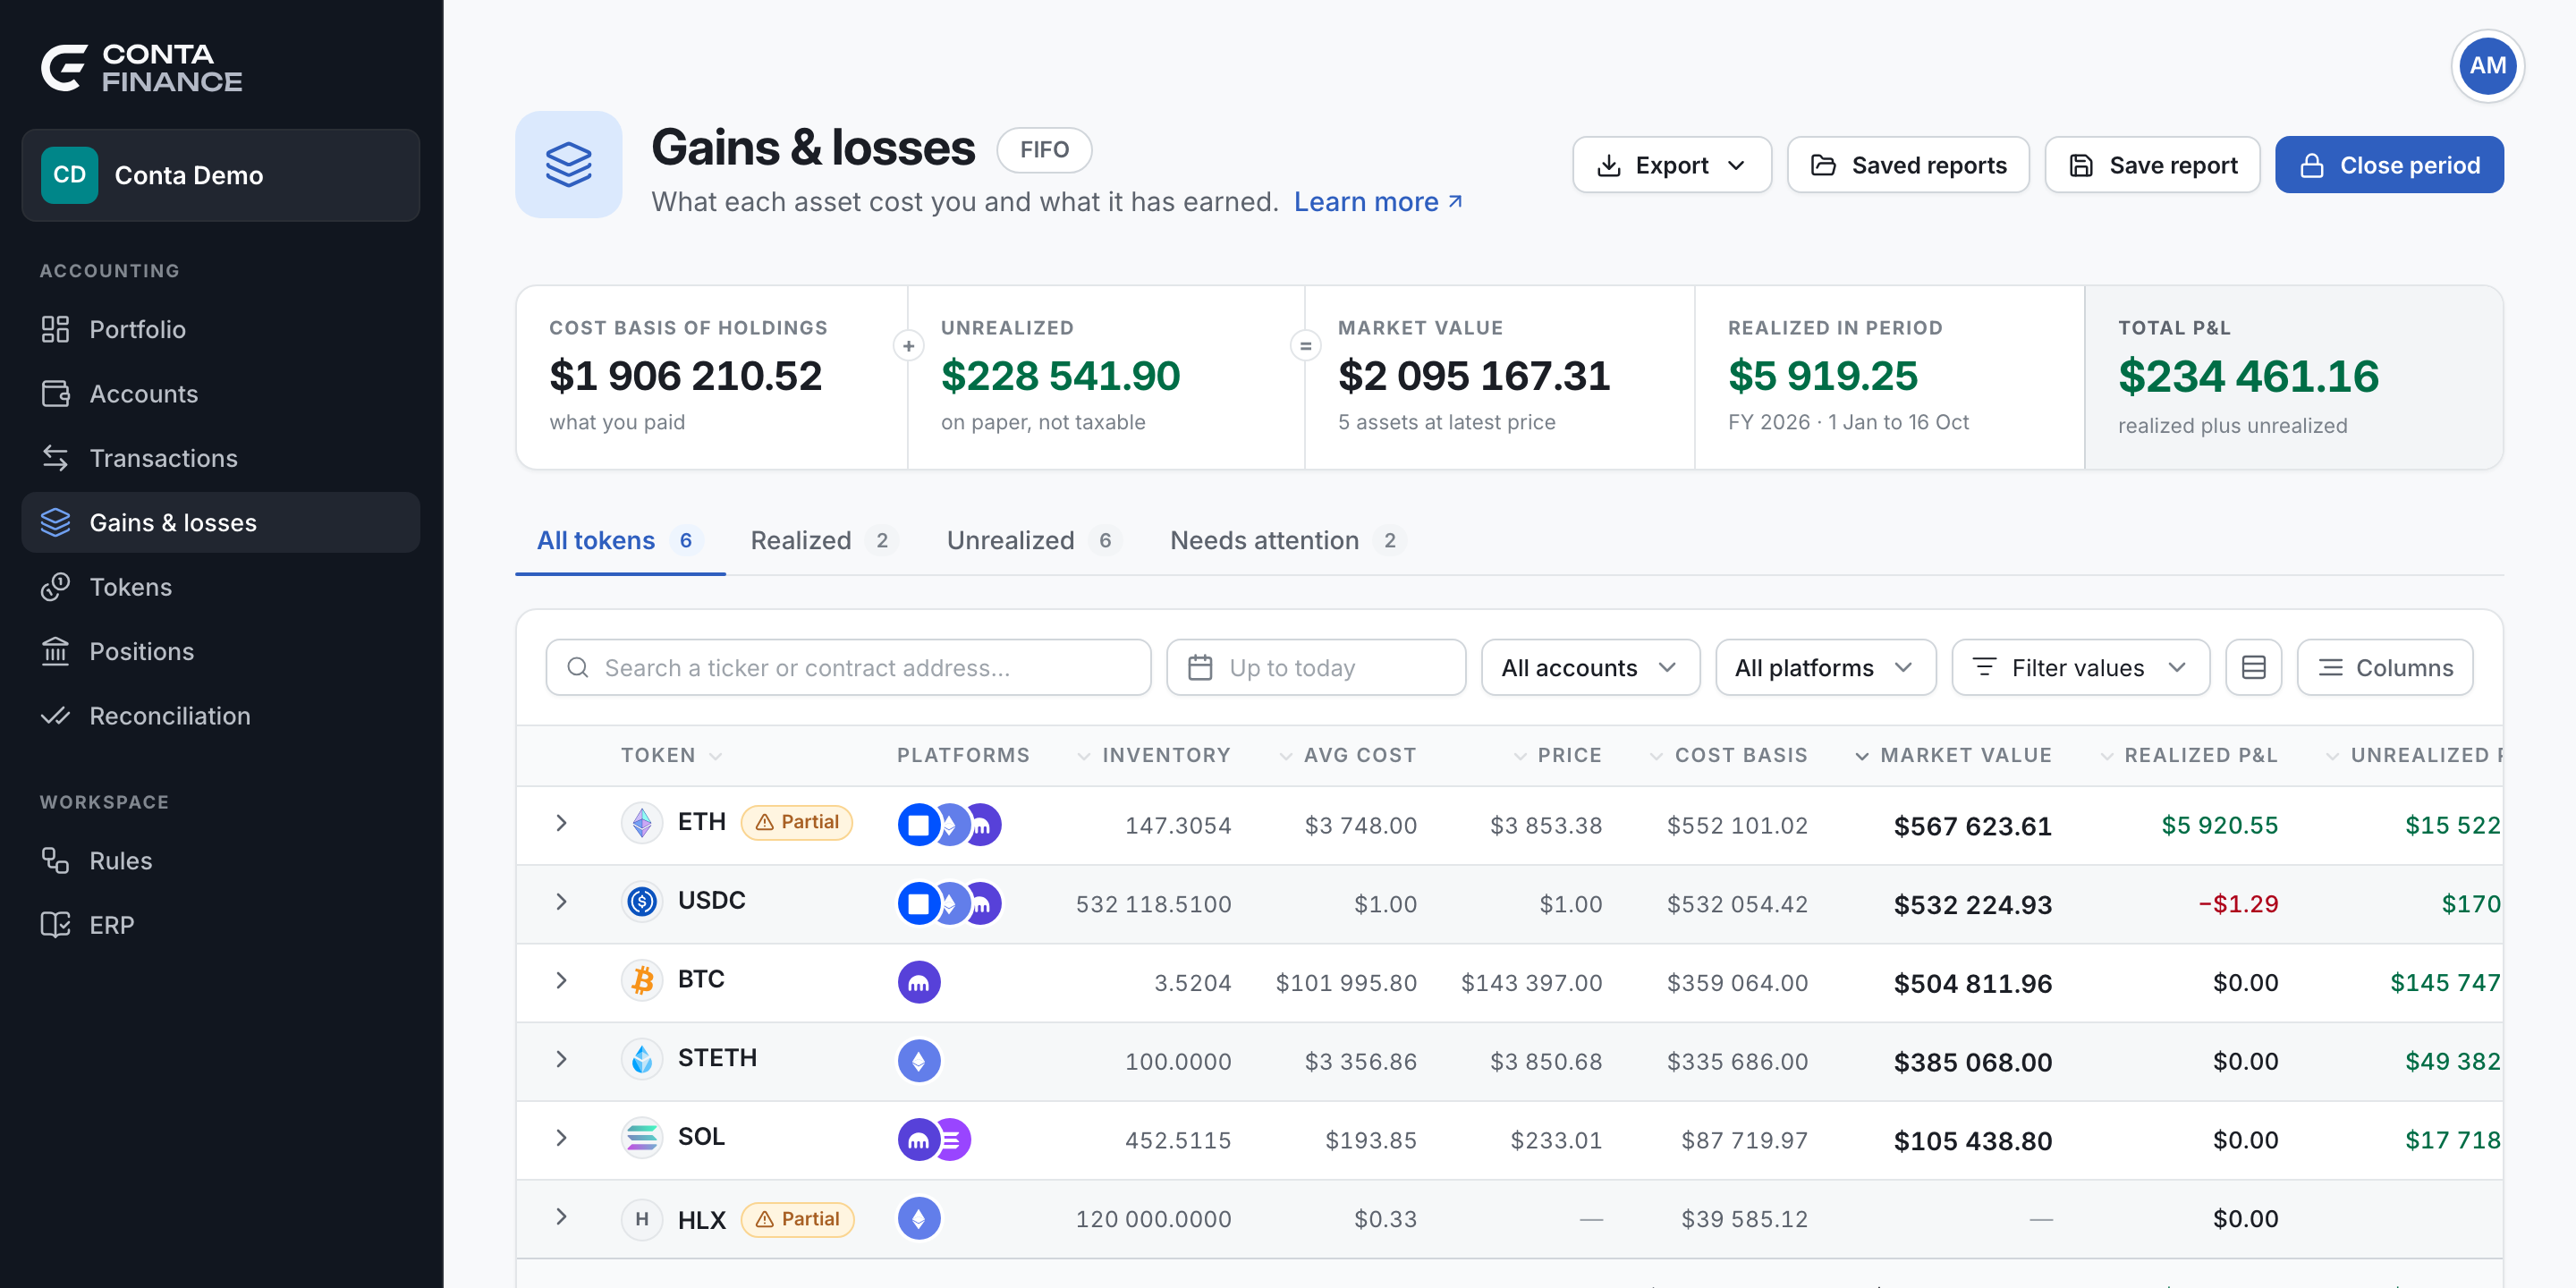Open Transactions from the sidebar

[x=220, y=458]
